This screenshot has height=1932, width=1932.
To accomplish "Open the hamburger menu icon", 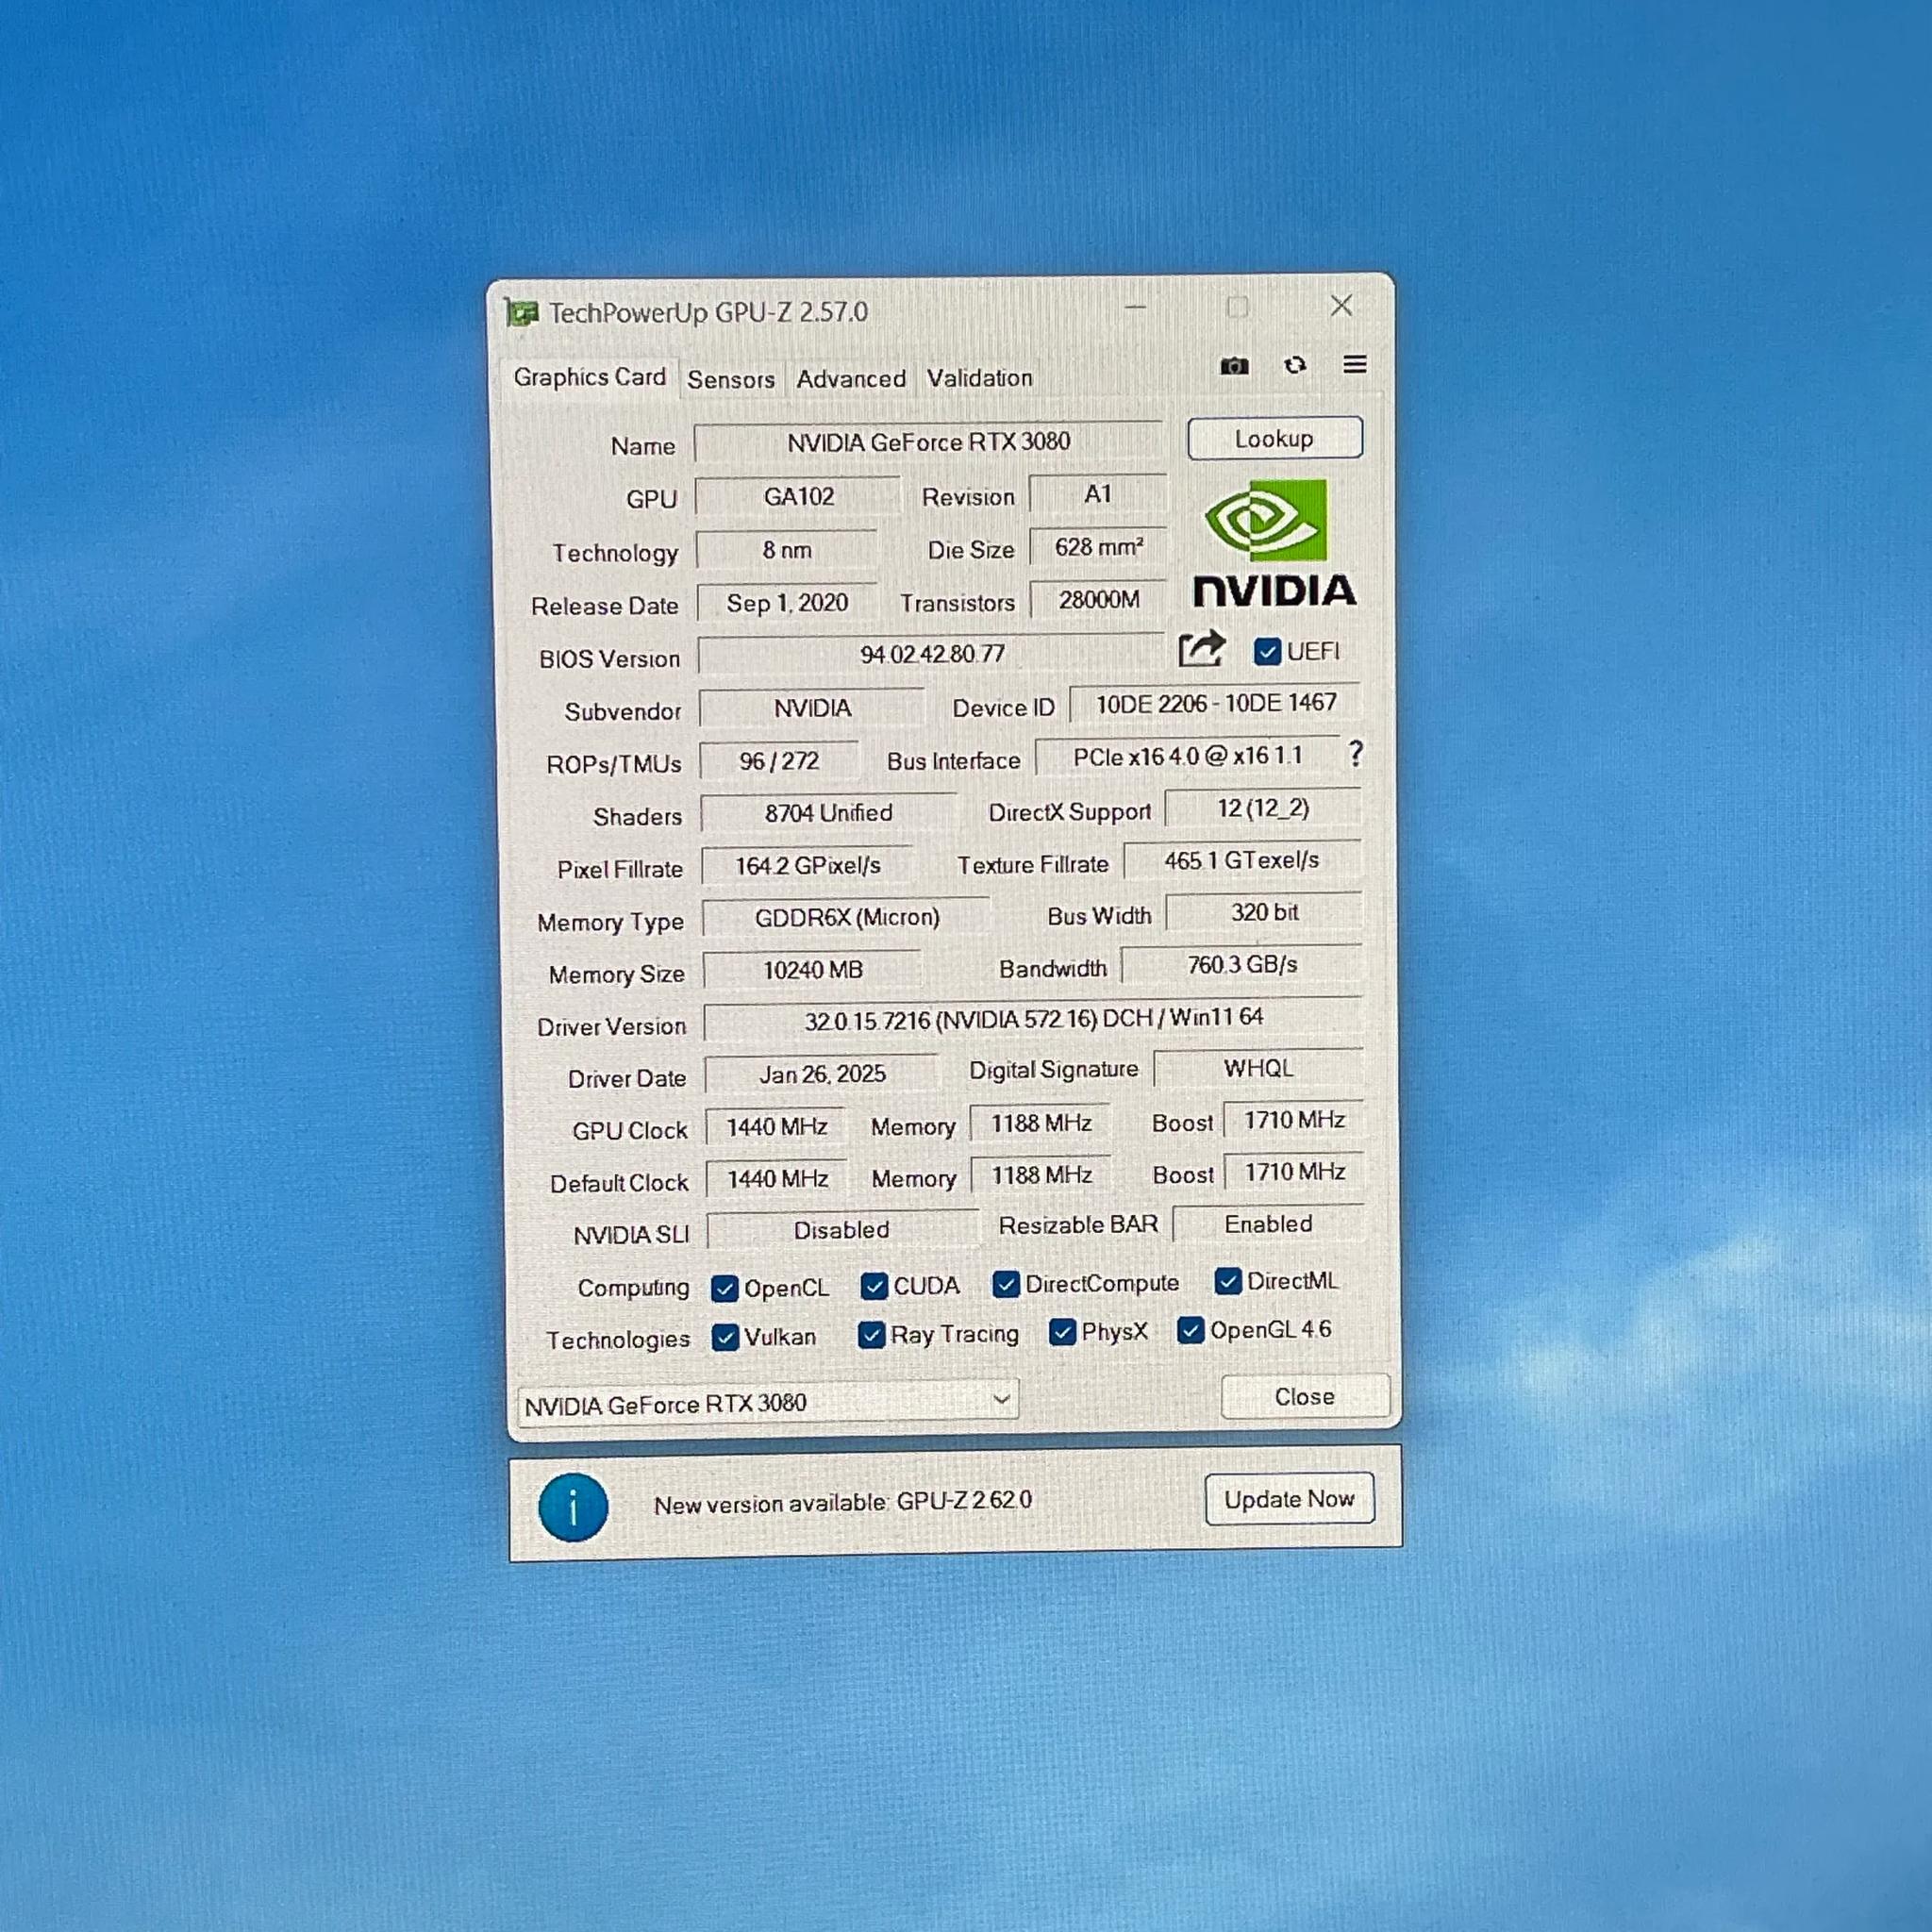I will click(x=1355, y=364).
